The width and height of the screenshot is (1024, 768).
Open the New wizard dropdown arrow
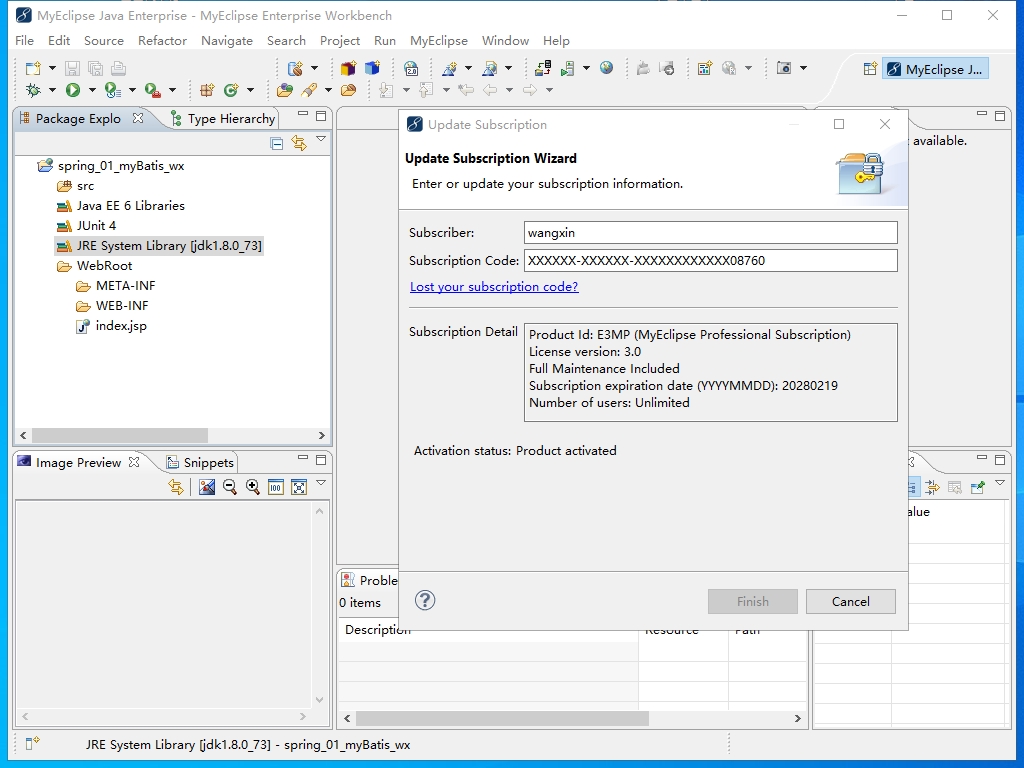52,68
